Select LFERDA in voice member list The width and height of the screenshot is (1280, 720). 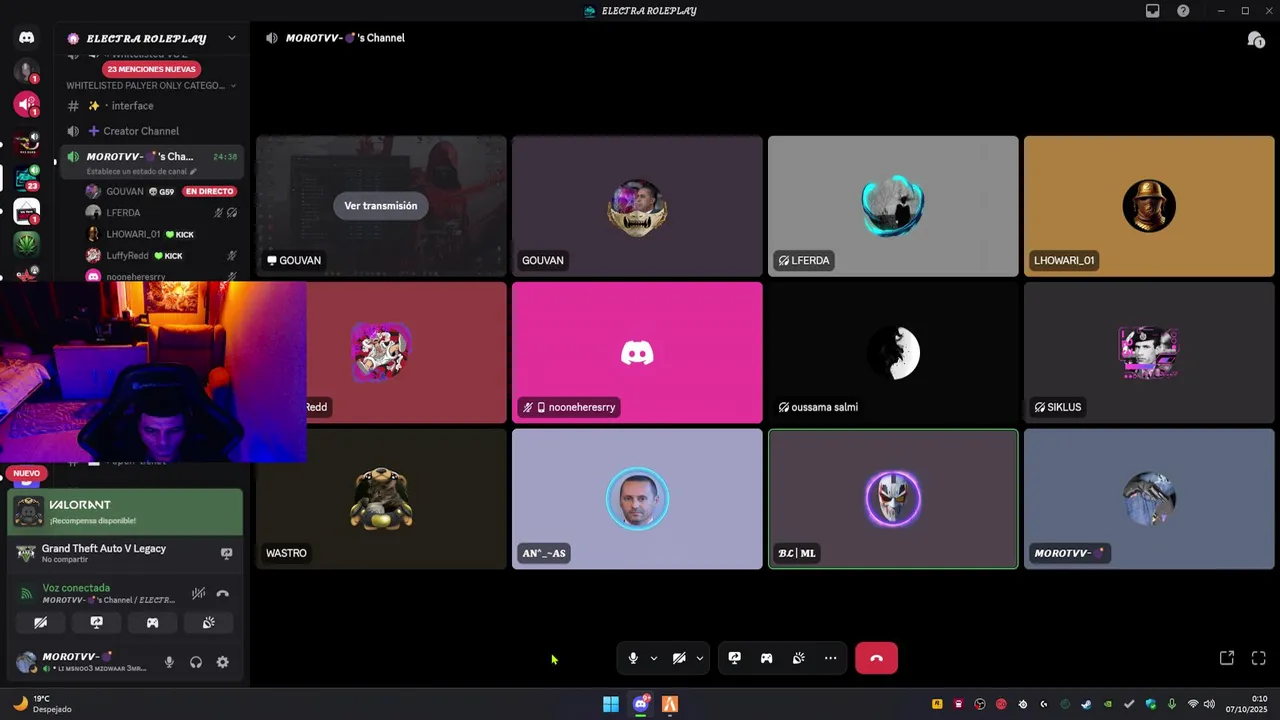160,213
